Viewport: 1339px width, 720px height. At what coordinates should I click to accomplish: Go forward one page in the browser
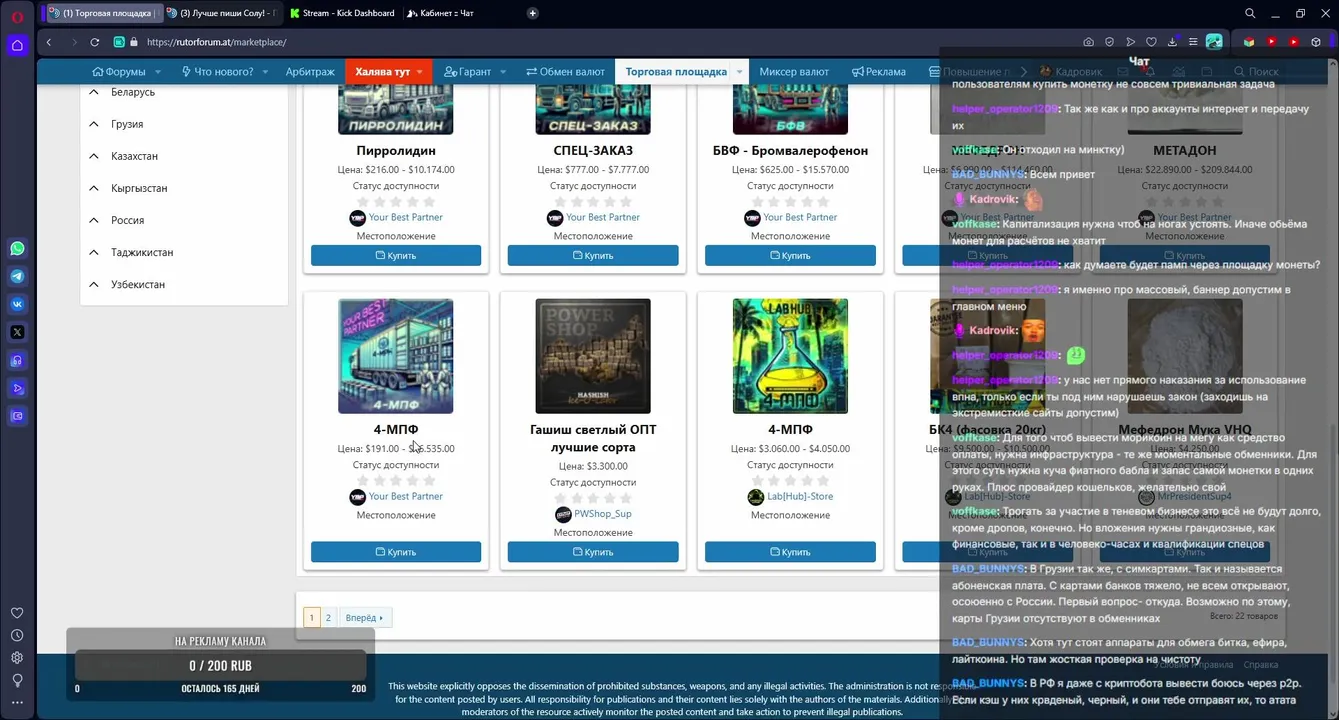pyautogui.click(x=73, y=42)
